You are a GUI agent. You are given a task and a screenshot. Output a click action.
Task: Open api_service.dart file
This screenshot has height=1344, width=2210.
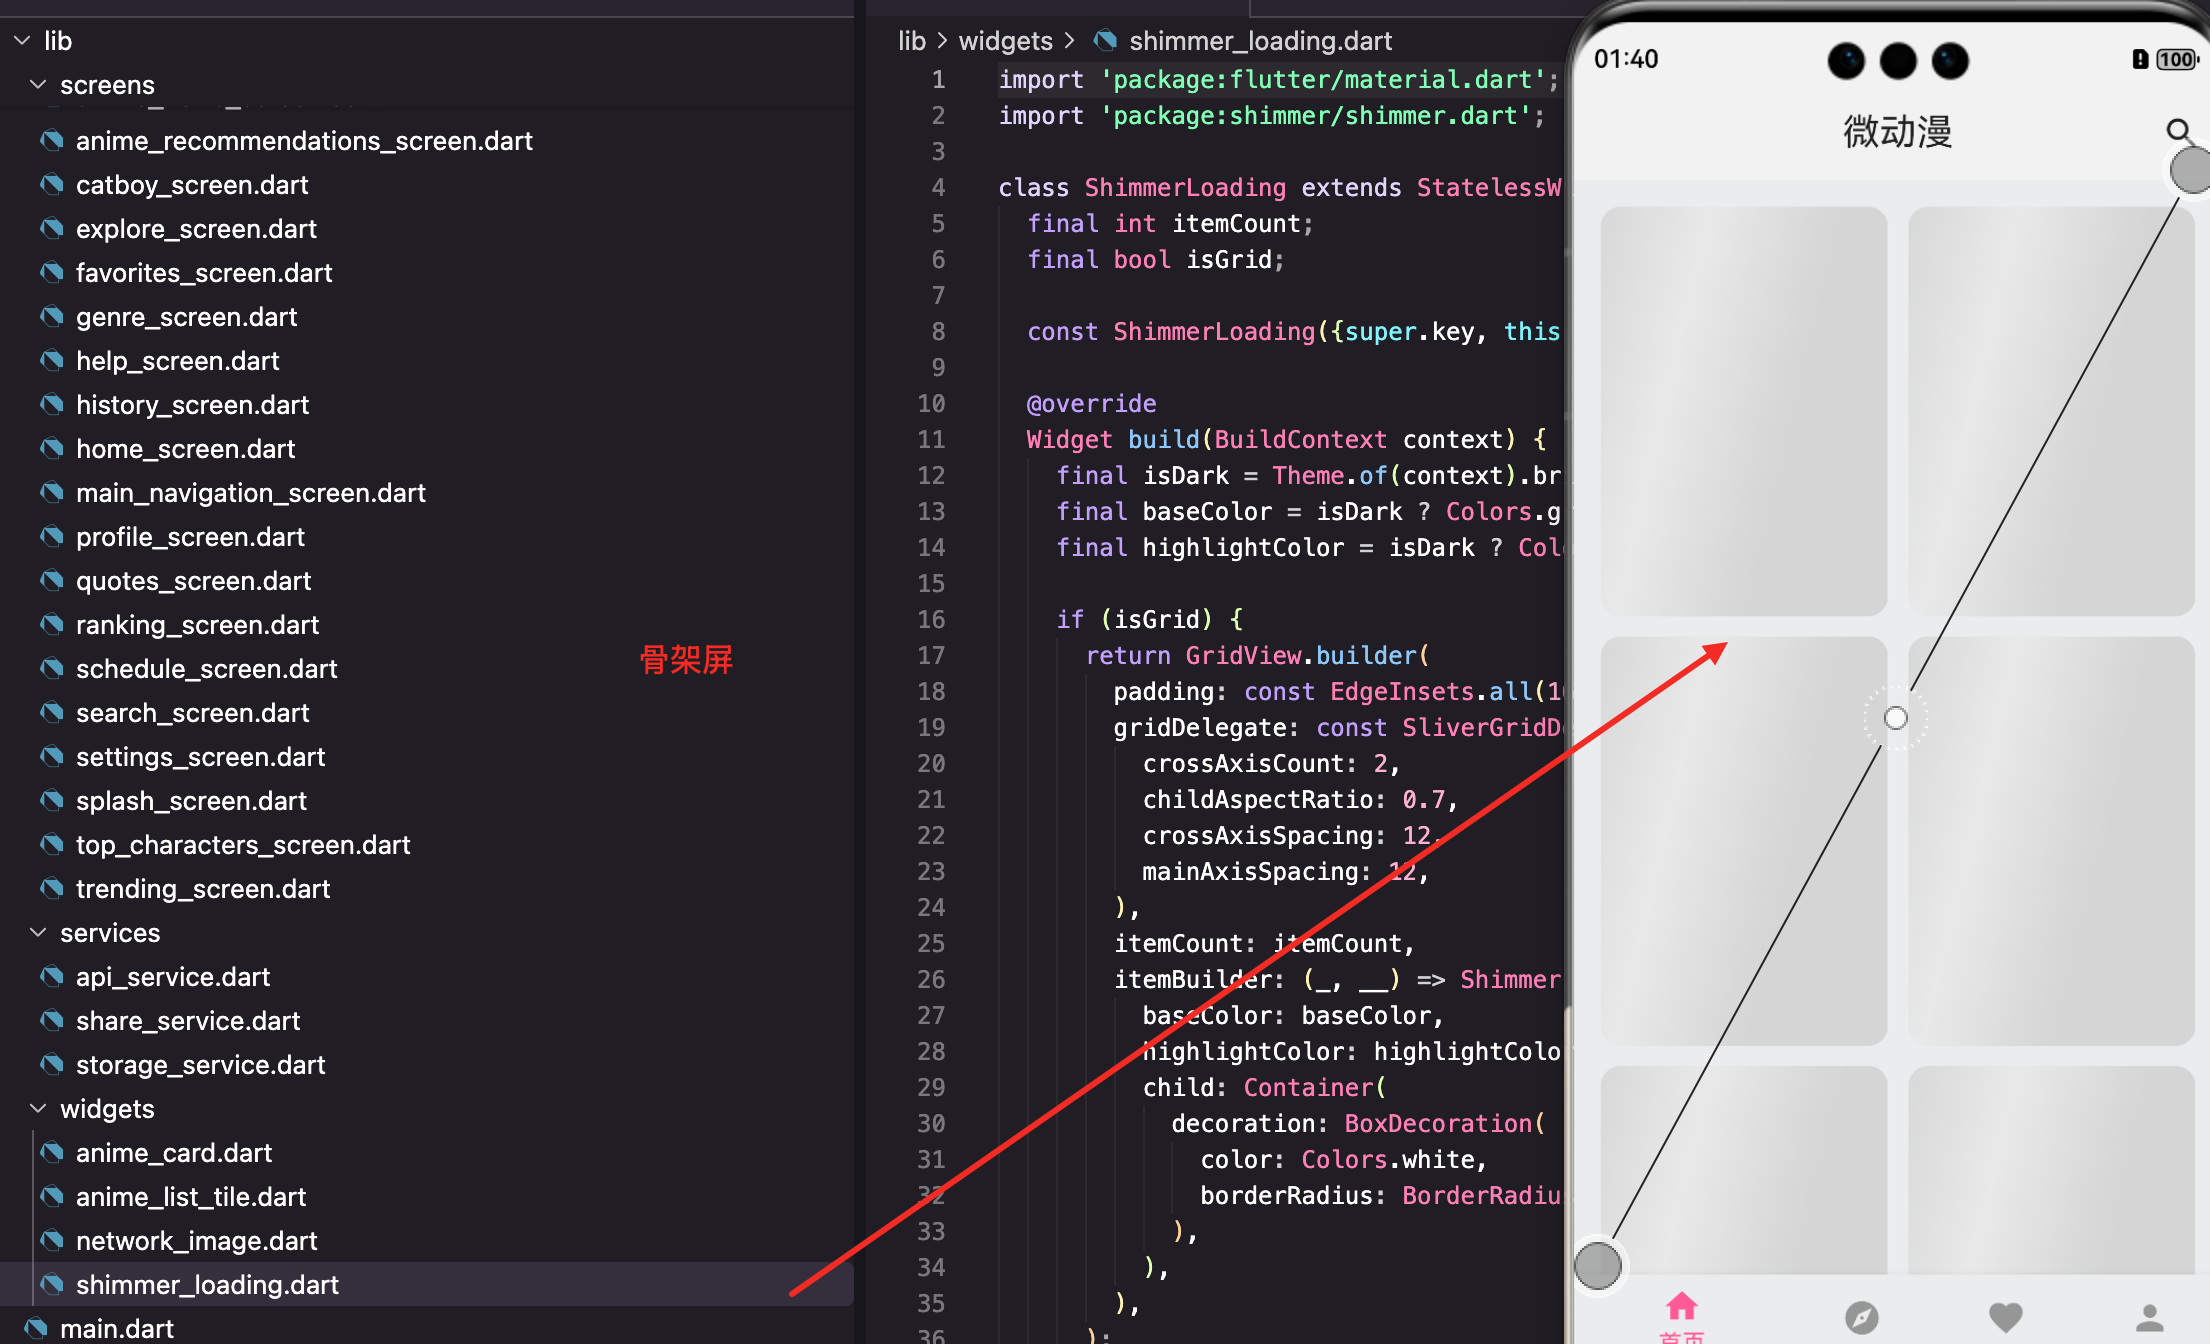(173, 977)
